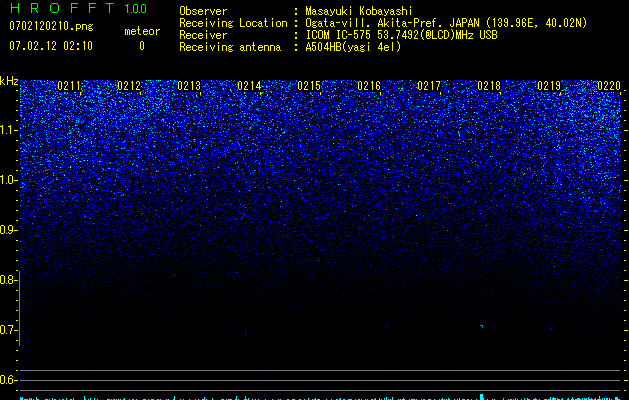Click the 'meteor' counter label
The height and width of the screenshot is (400, 629).
coord(142,31)
